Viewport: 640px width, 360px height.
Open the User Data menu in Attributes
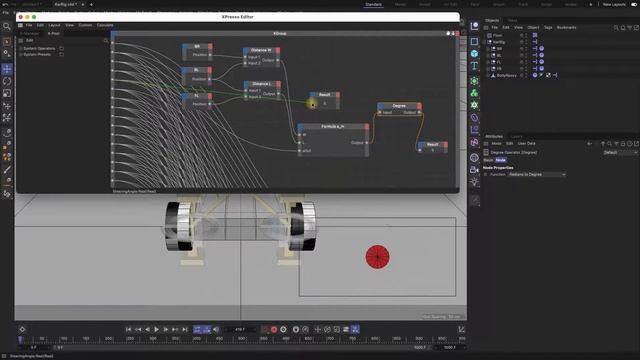pos(527,144)
